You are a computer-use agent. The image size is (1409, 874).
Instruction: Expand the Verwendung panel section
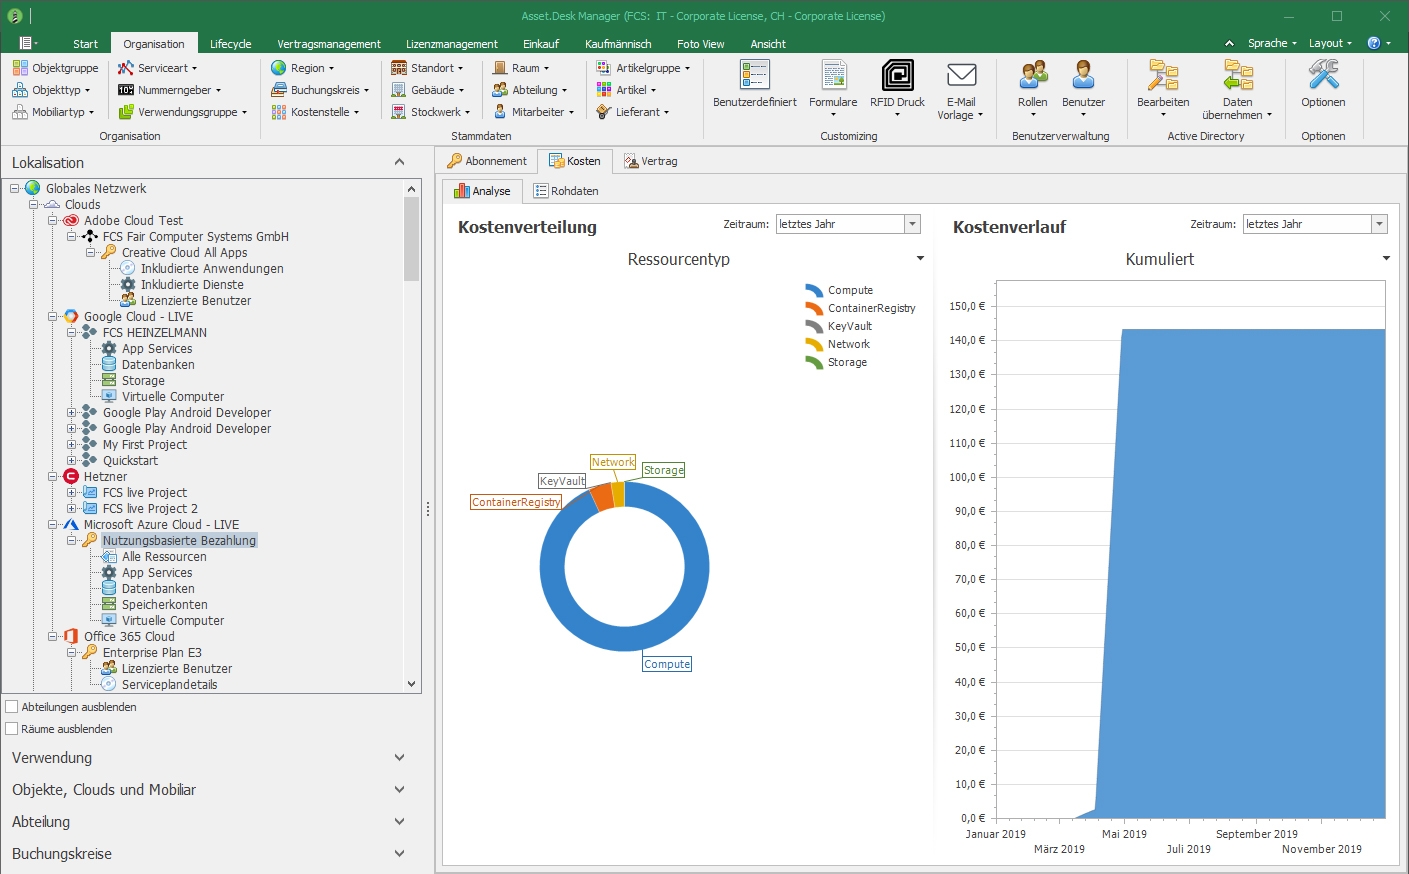[x=399, y=758]
